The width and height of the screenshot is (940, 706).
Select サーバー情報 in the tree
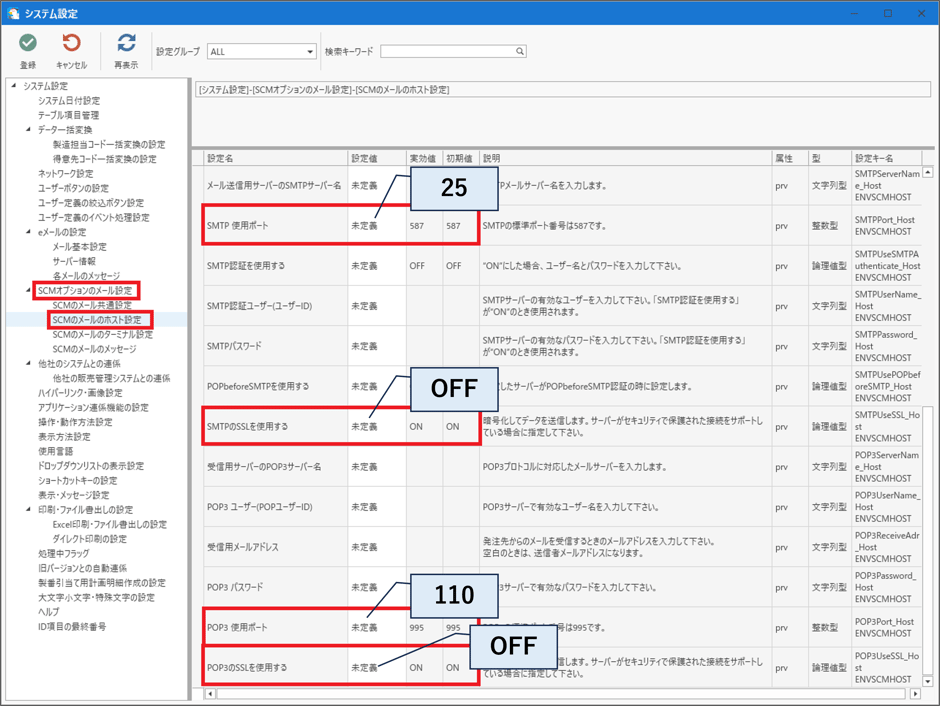[74, 261]
